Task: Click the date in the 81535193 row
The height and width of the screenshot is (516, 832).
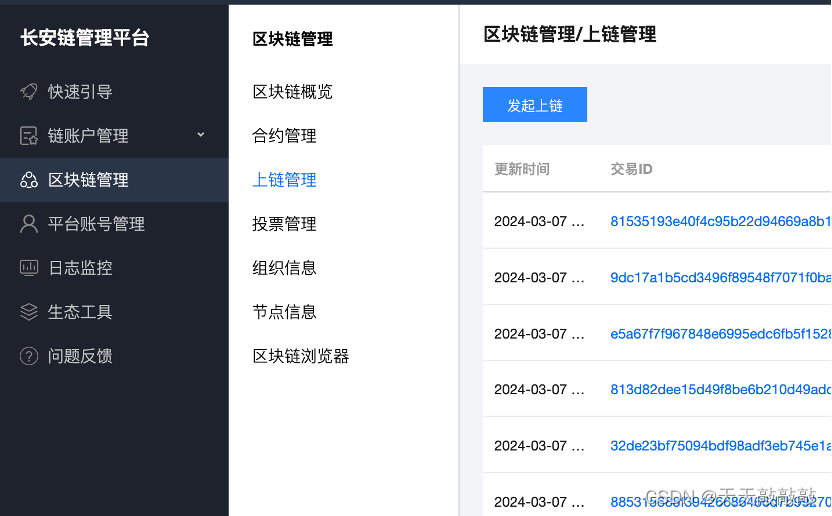Action: (539, 221)
